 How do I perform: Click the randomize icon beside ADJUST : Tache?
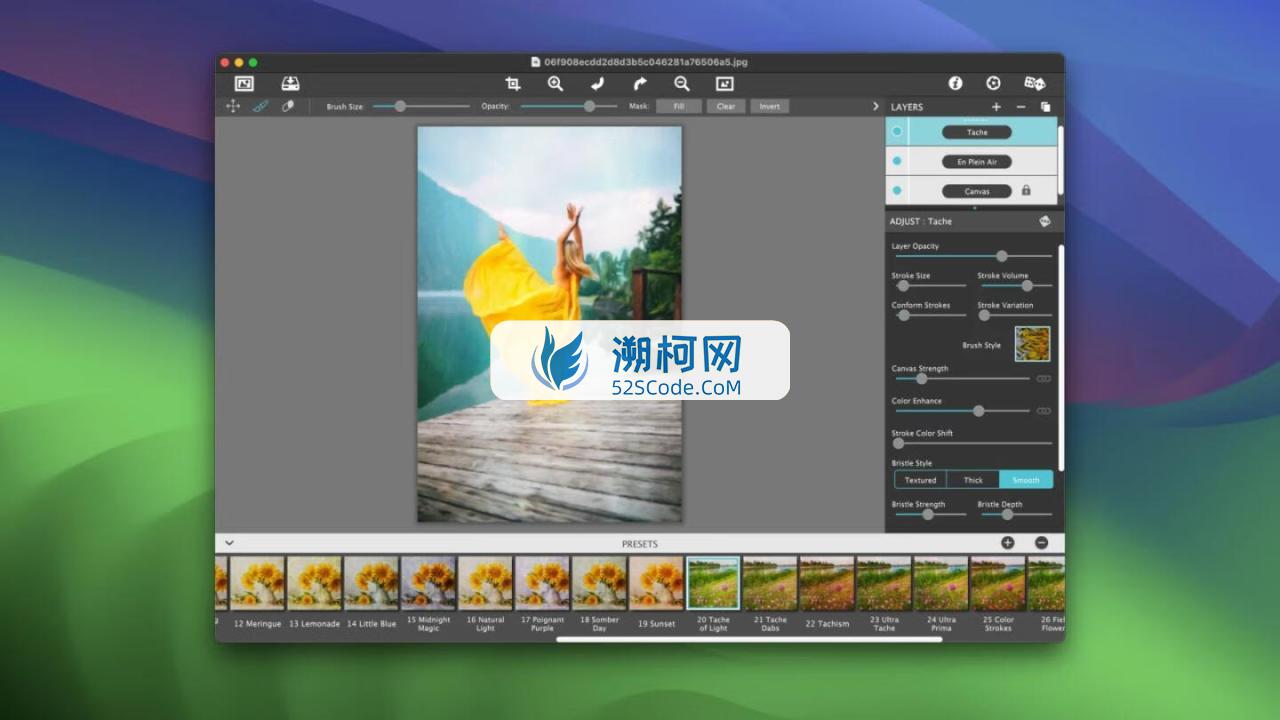click(1045, 221)
